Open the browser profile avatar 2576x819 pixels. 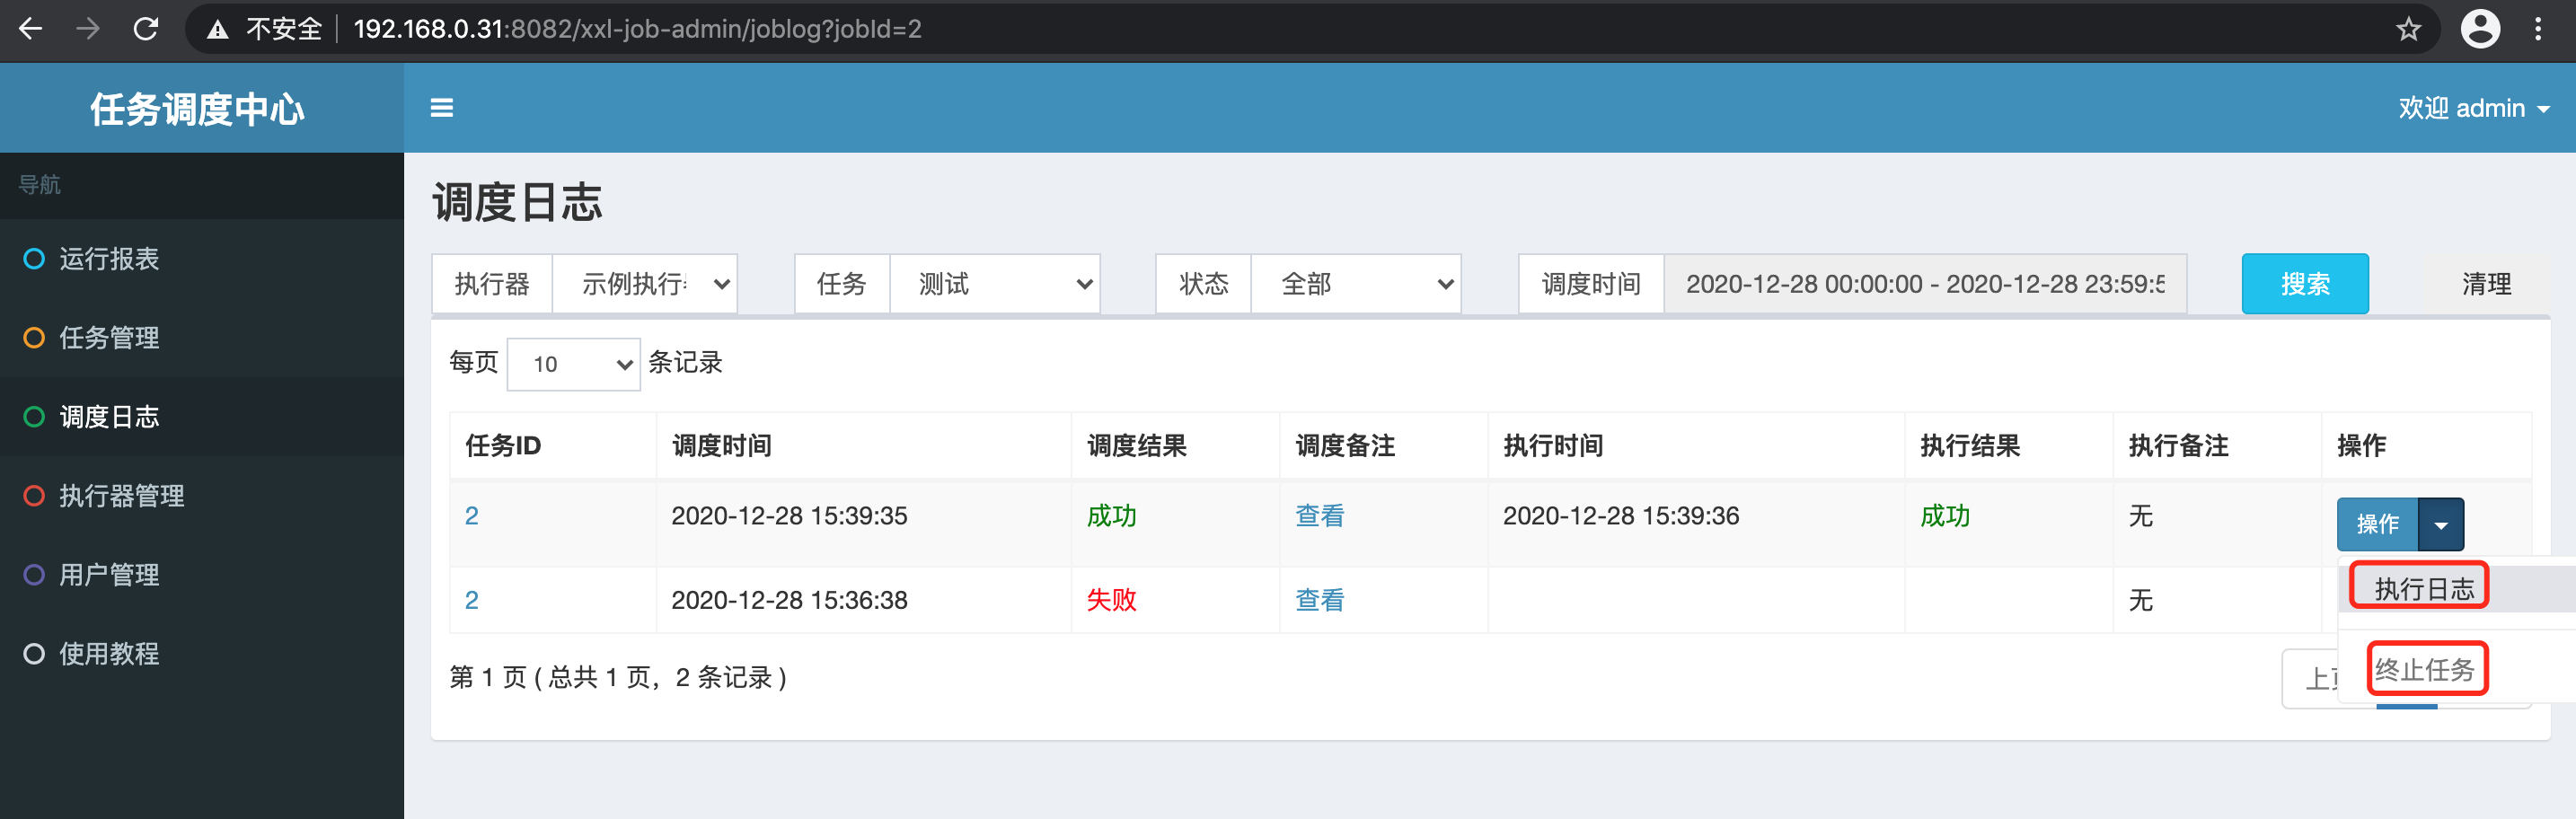click(2480, 29)
